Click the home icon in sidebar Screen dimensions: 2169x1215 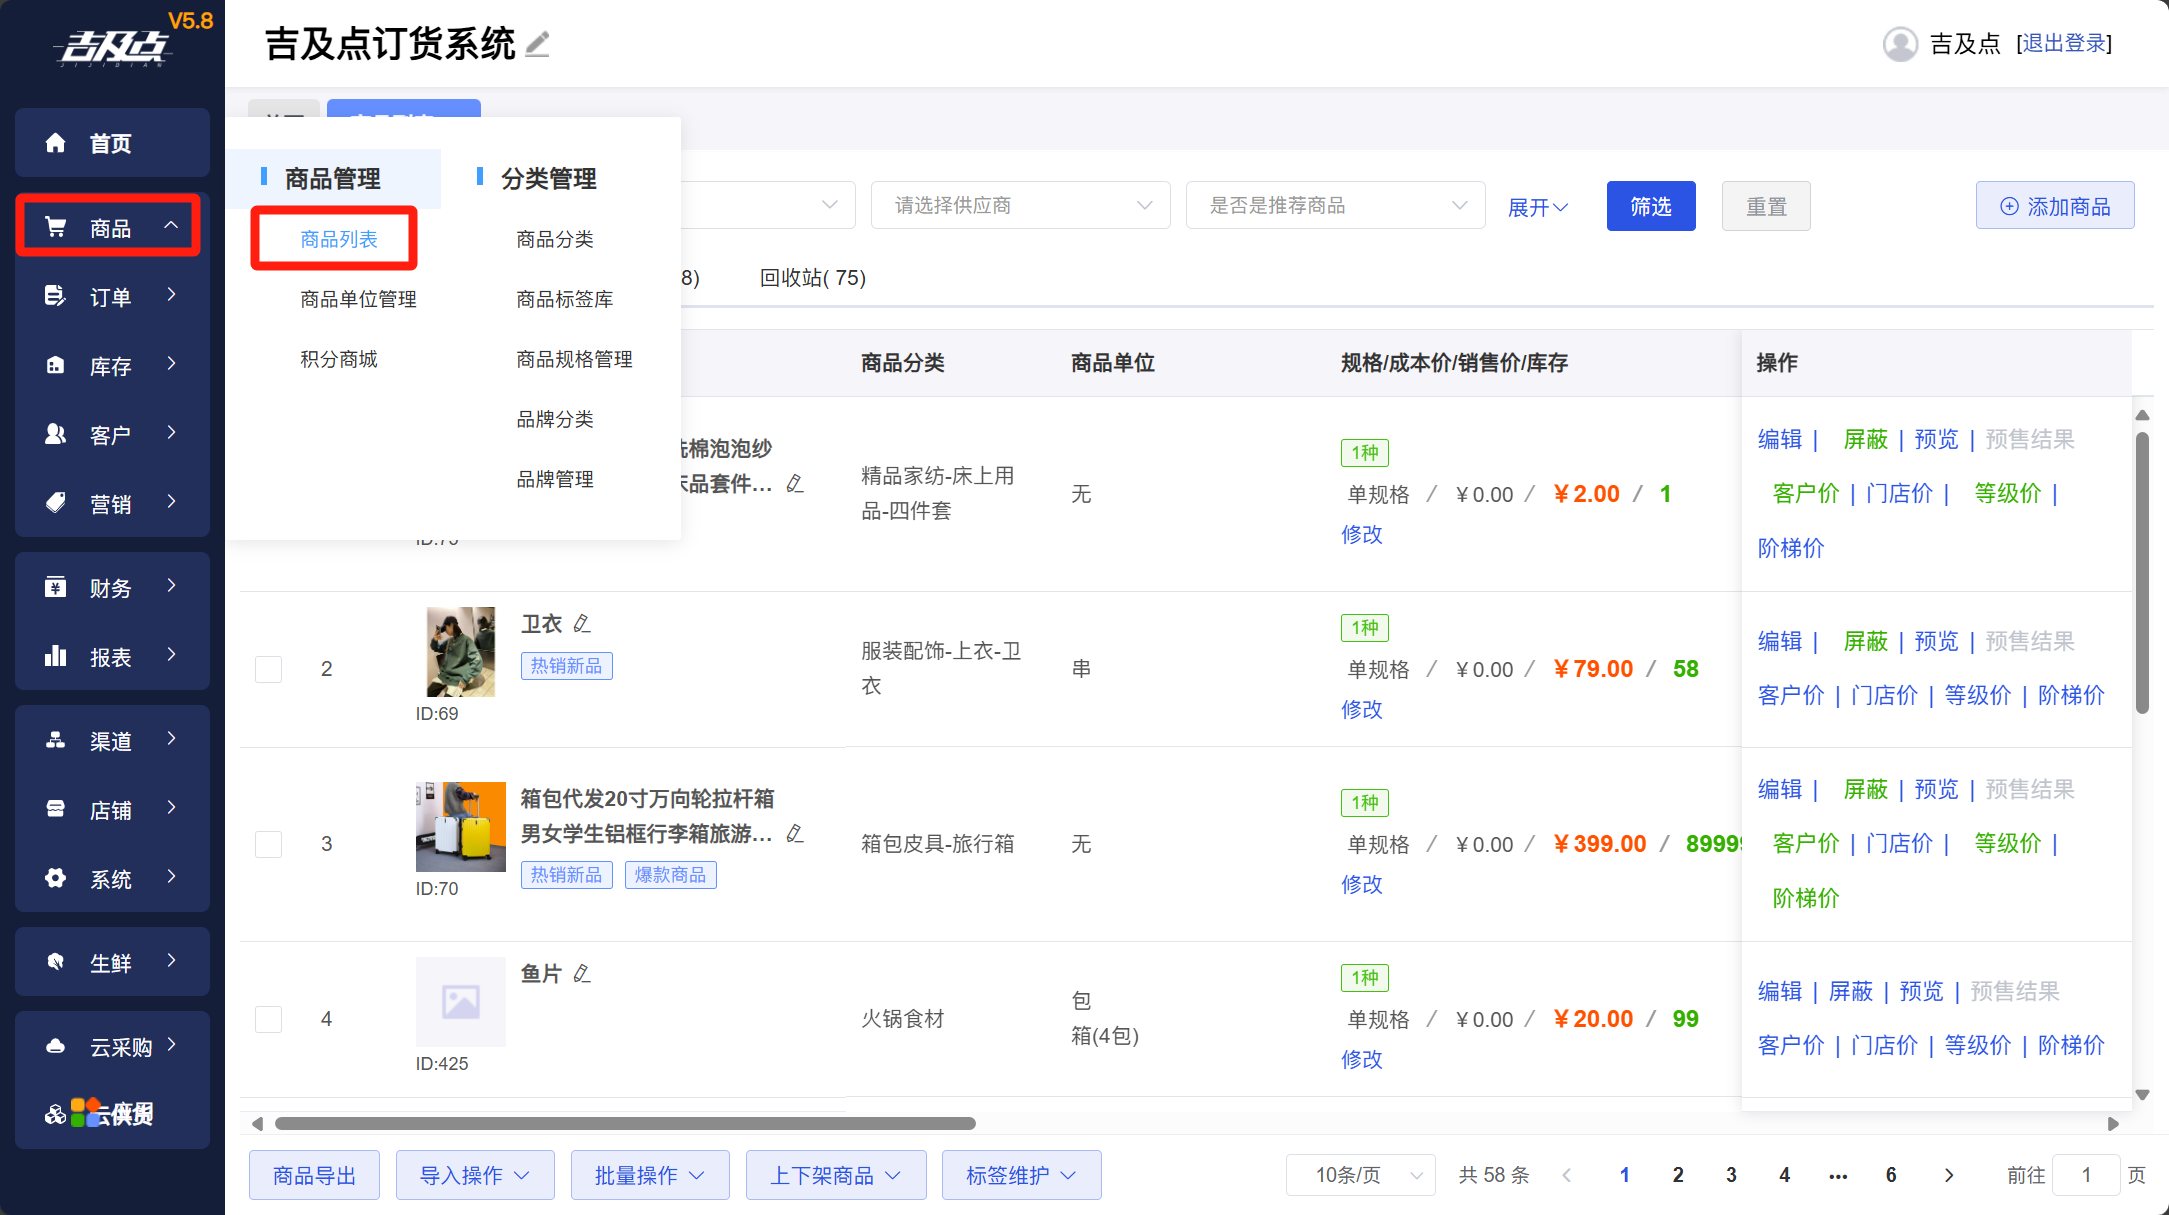click(56, 143)
